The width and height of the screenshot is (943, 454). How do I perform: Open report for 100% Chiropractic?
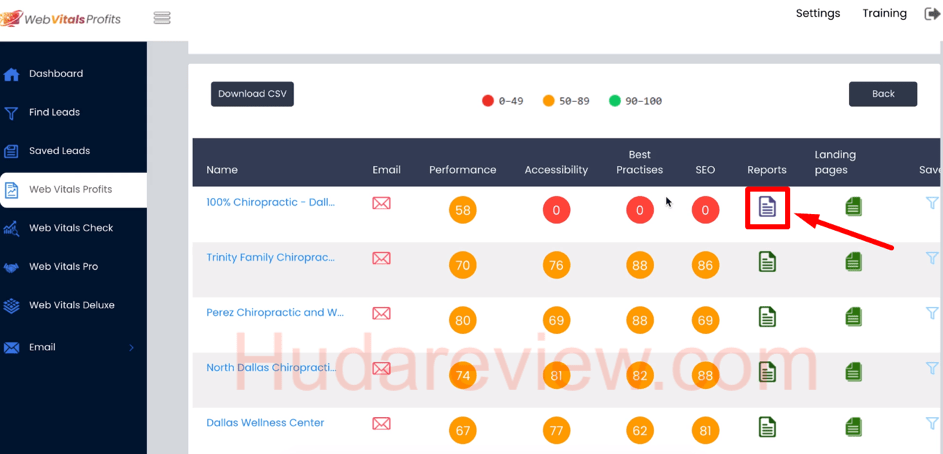point(767,207)
